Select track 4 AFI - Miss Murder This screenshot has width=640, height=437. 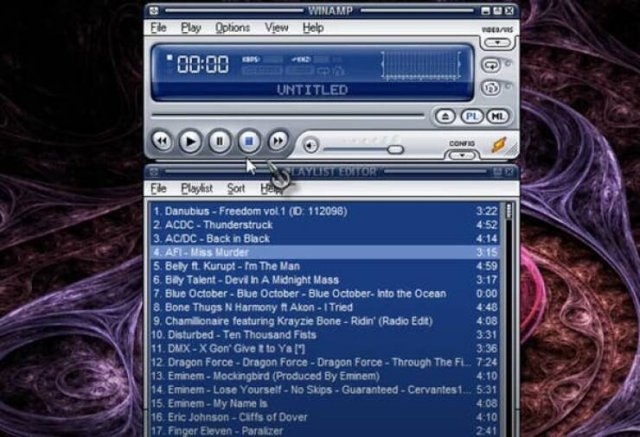[x=325, y=253]
